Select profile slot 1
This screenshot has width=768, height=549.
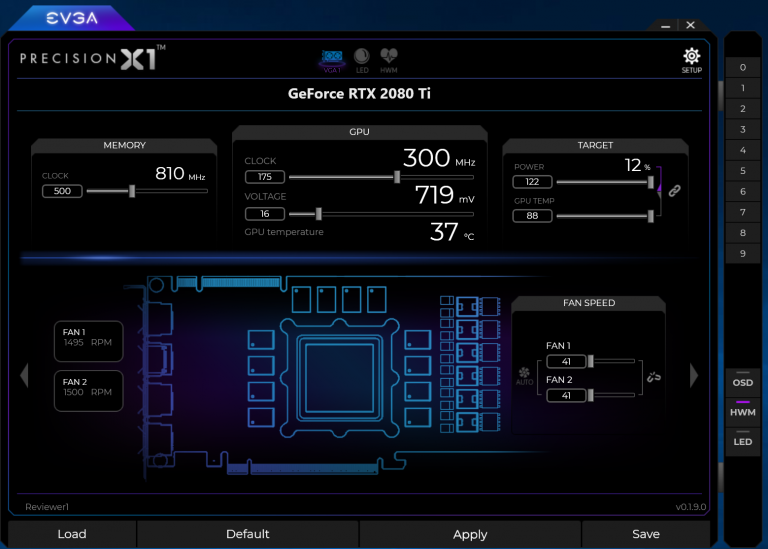743,88
